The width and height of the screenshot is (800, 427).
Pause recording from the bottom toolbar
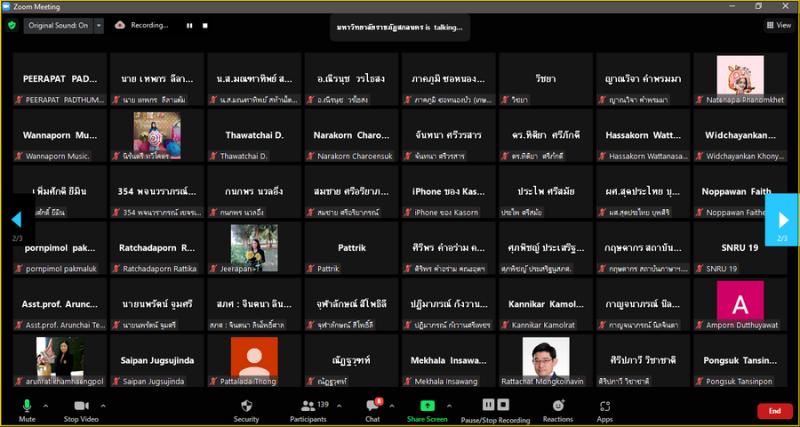[x=488, y=404]
